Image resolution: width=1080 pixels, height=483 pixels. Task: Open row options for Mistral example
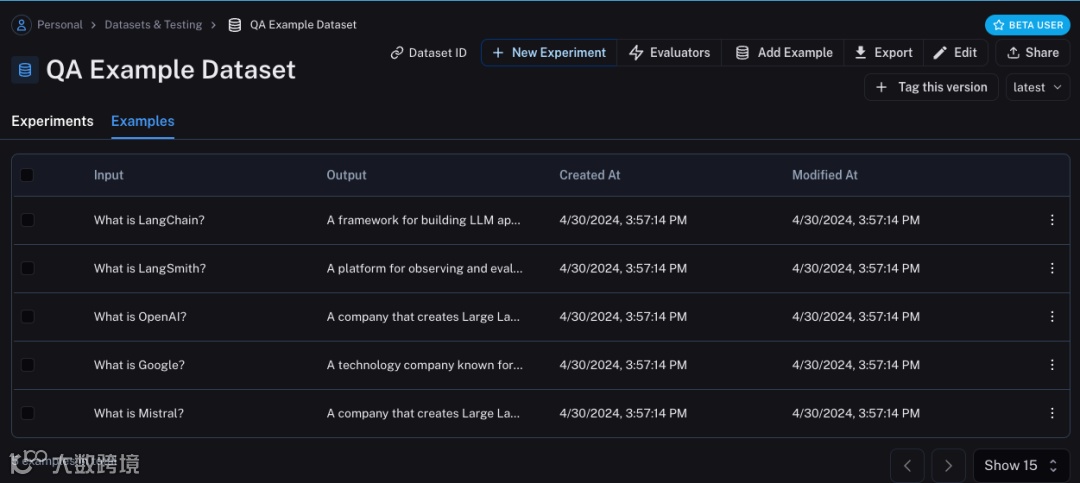tap(1052, 413)
